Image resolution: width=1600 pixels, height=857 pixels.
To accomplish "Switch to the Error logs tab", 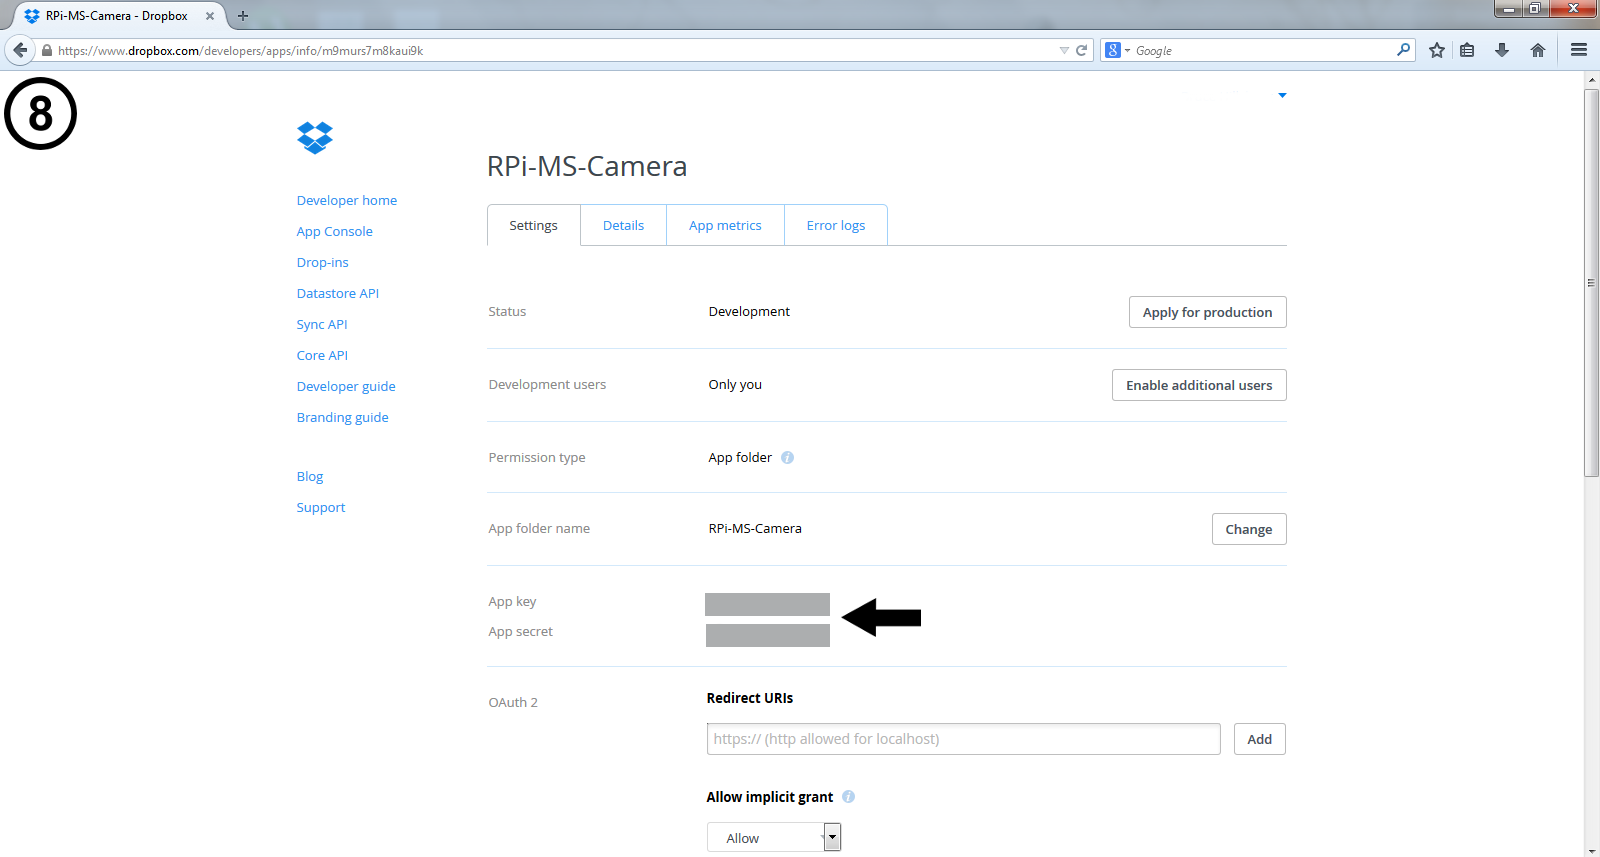I will tap(836, 226).
